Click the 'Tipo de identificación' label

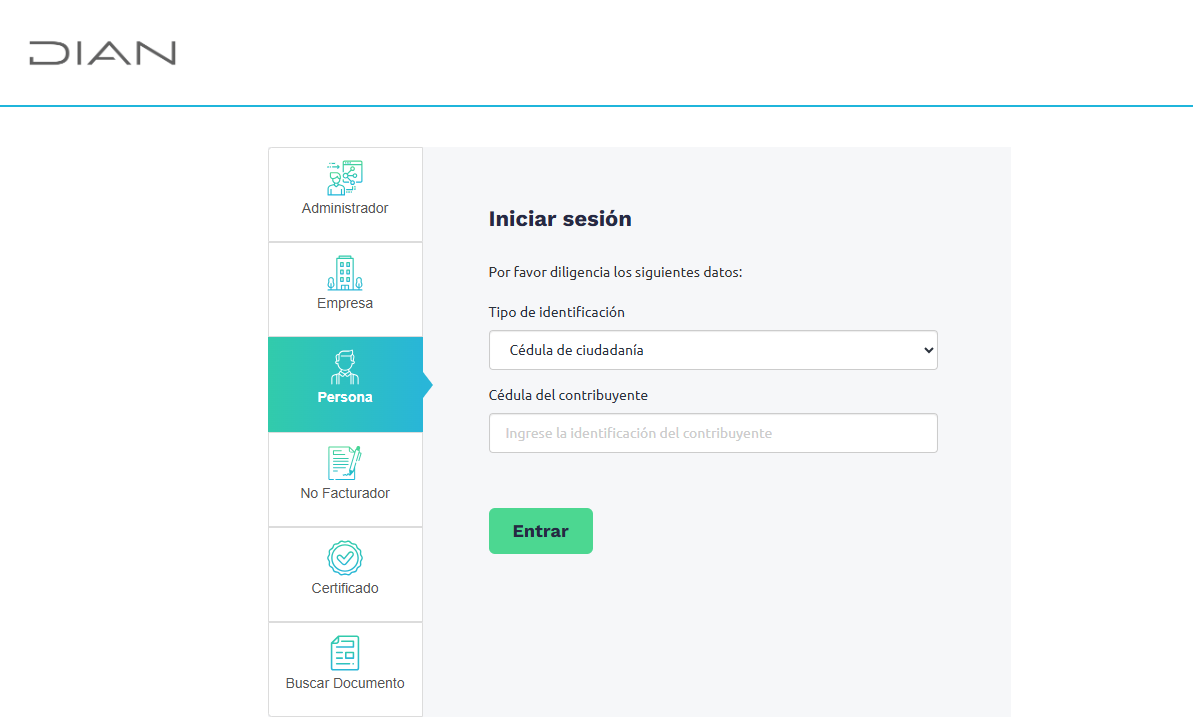(556, 312)
